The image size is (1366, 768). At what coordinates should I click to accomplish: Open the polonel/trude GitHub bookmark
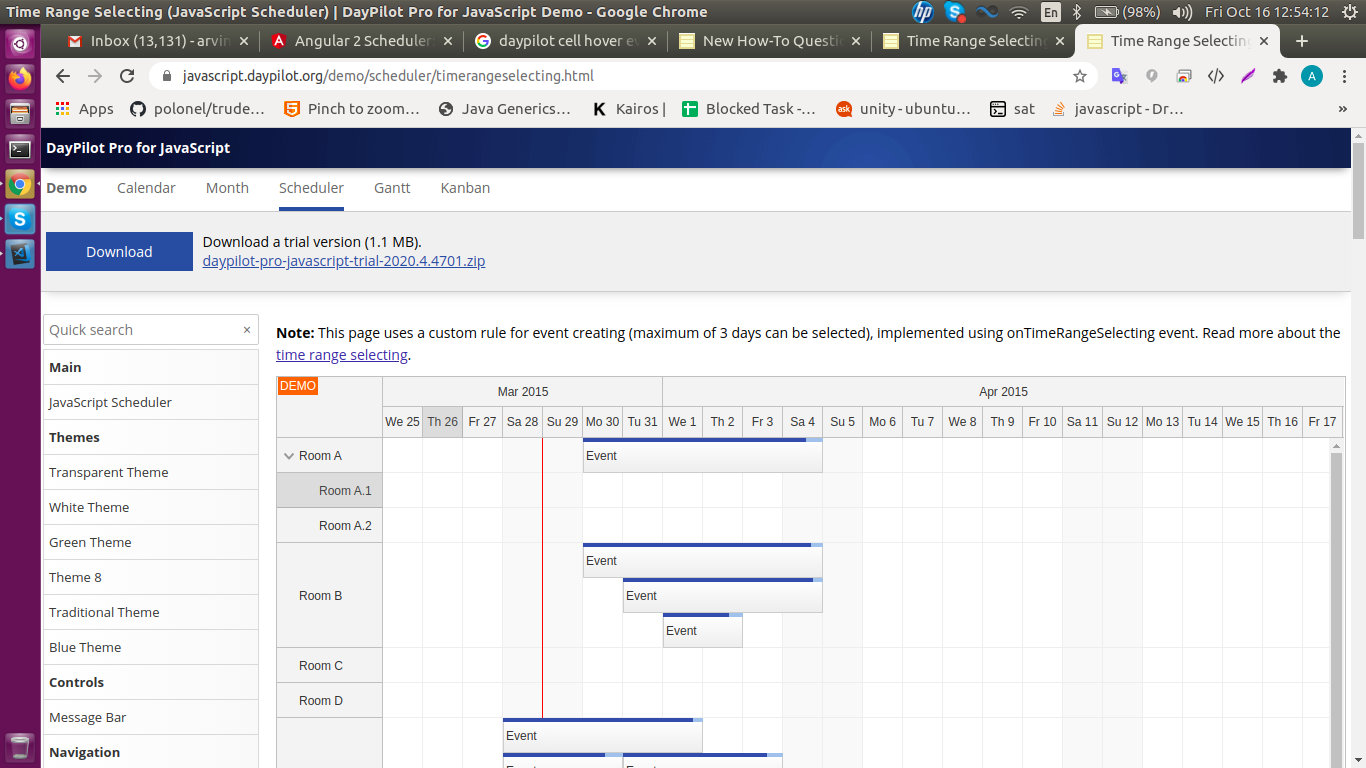[197, 109]
